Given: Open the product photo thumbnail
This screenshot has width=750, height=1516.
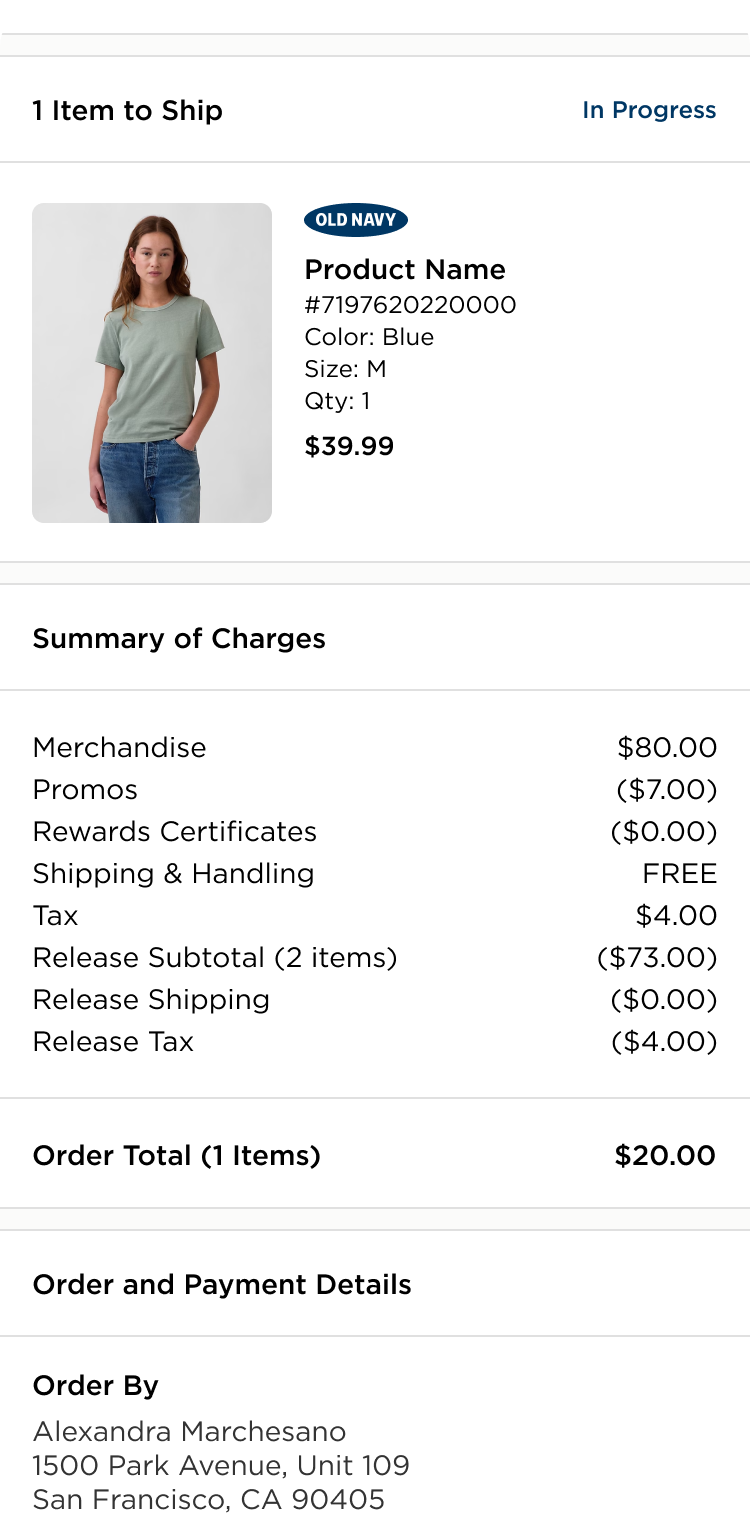Looking at the screenshot, I should pos(152,363).
